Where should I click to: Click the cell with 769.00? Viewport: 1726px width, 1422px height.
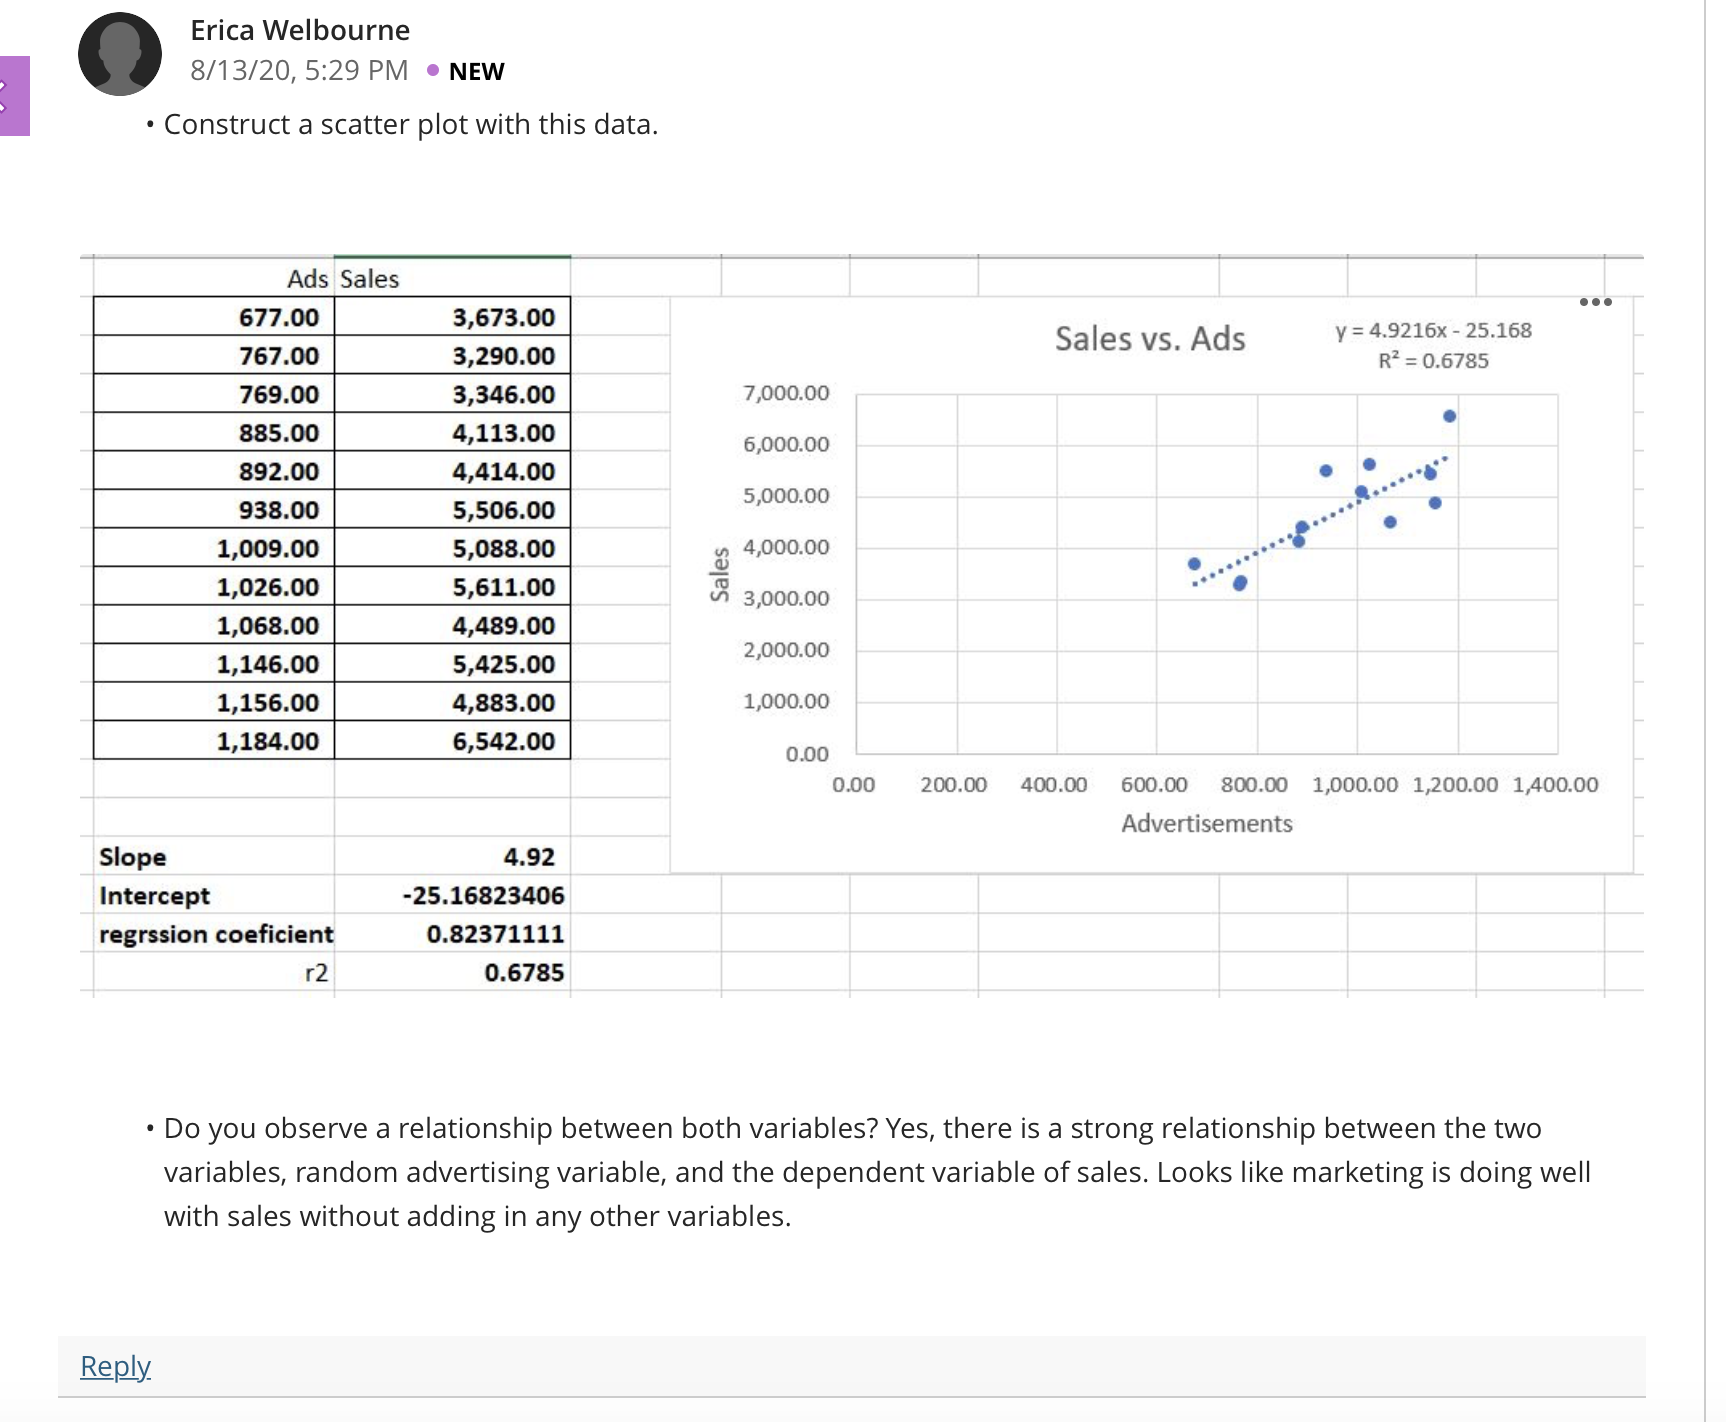pyautogui.click(x=214, y=394)
